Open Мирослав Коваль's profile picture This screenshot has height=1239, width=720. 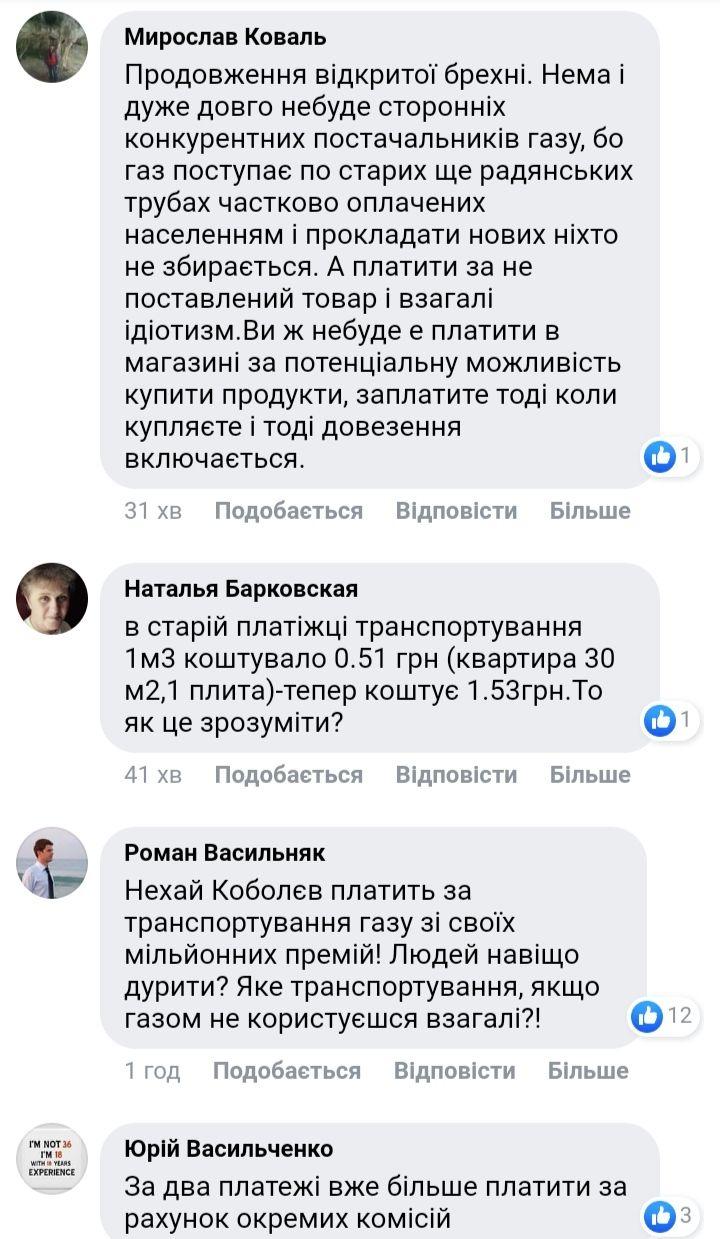52,47
